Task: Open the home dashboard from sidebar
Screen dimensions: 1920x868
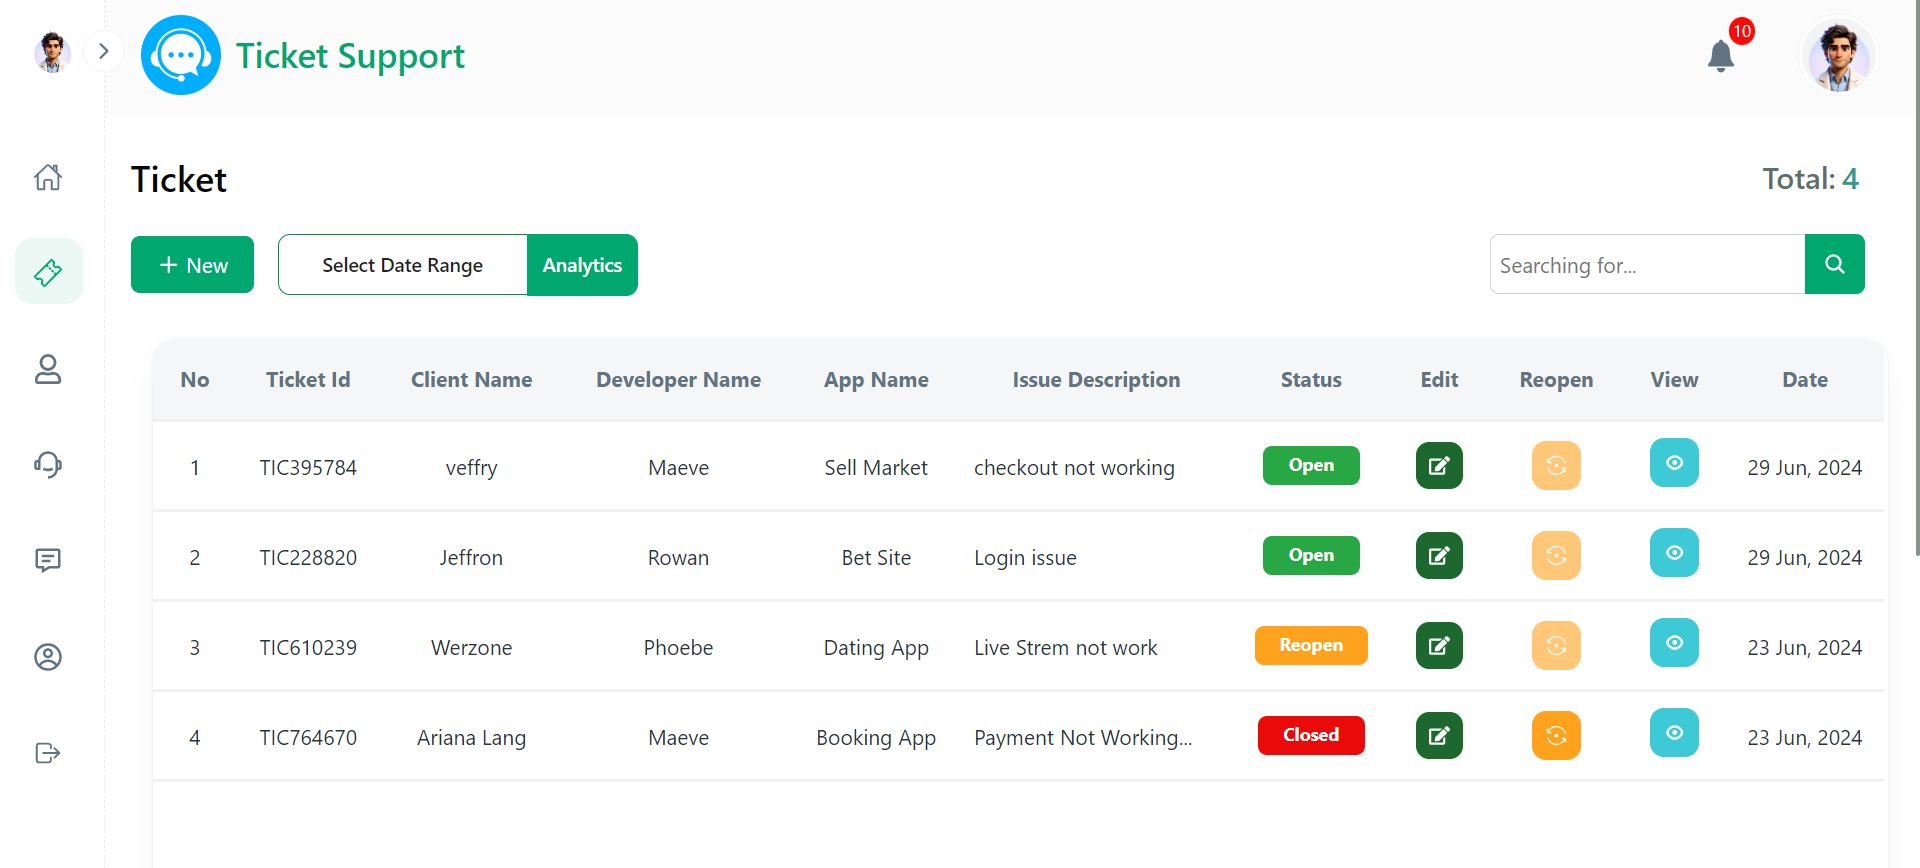Action: click(x=48, y=177)
